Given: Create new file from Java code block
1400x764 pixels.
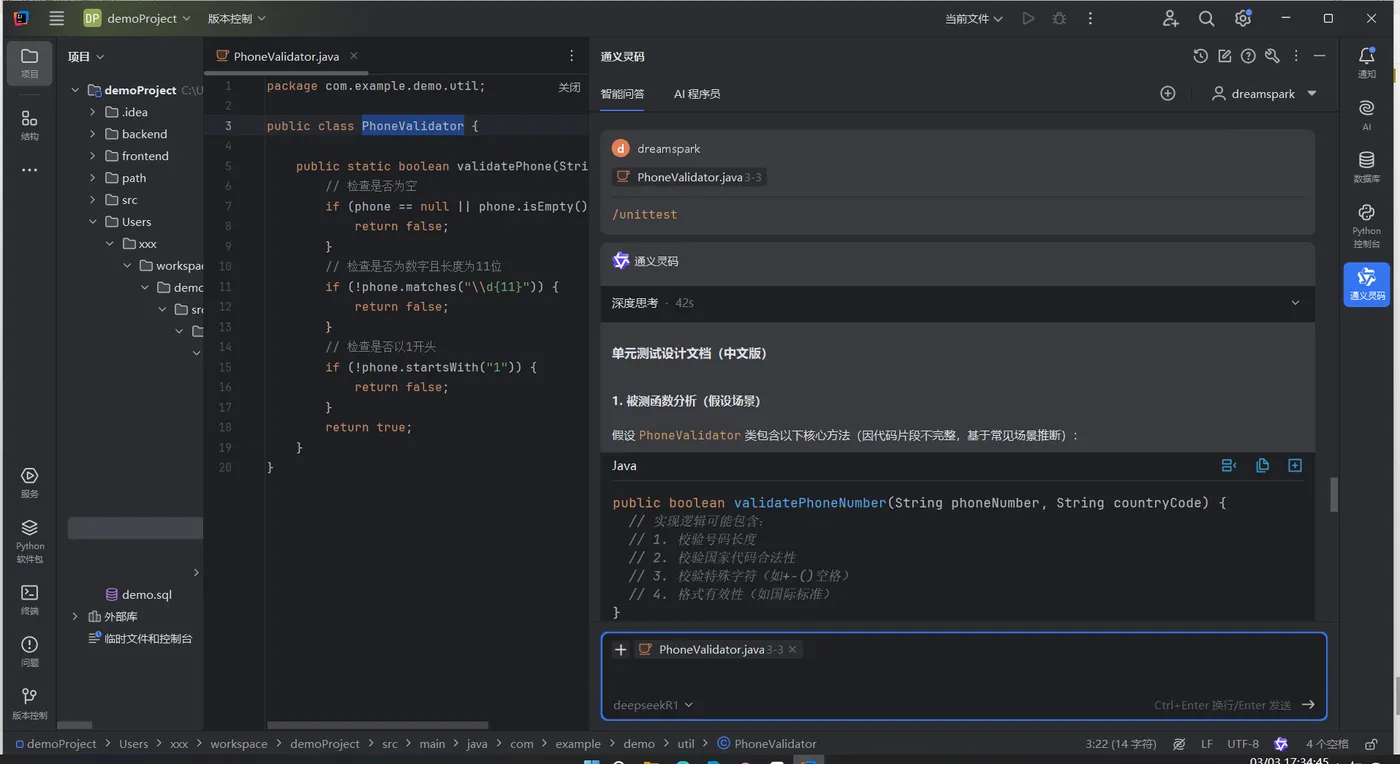Looking at the screenshot, I should click(1295, 465).
